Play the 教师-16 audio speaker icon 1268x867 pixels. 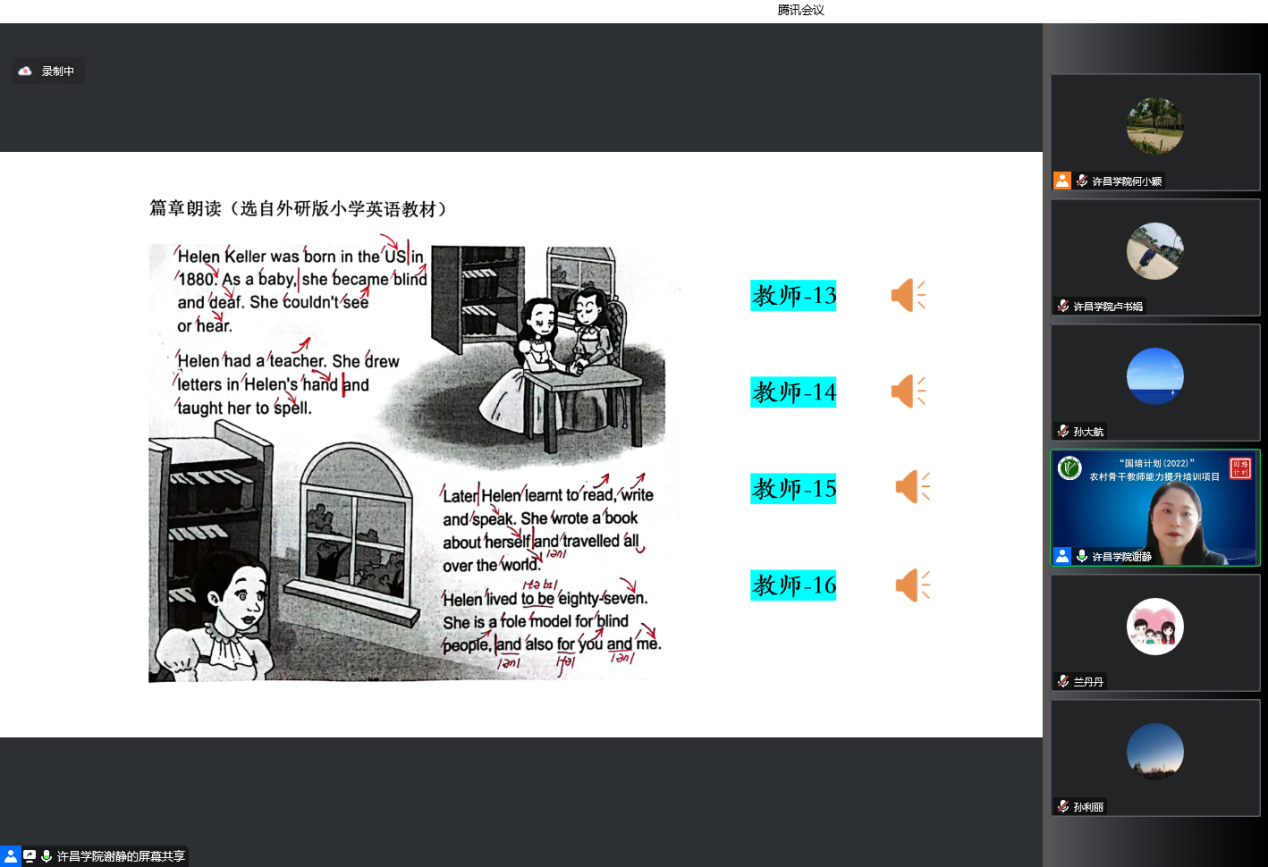(x=910, y=584)
